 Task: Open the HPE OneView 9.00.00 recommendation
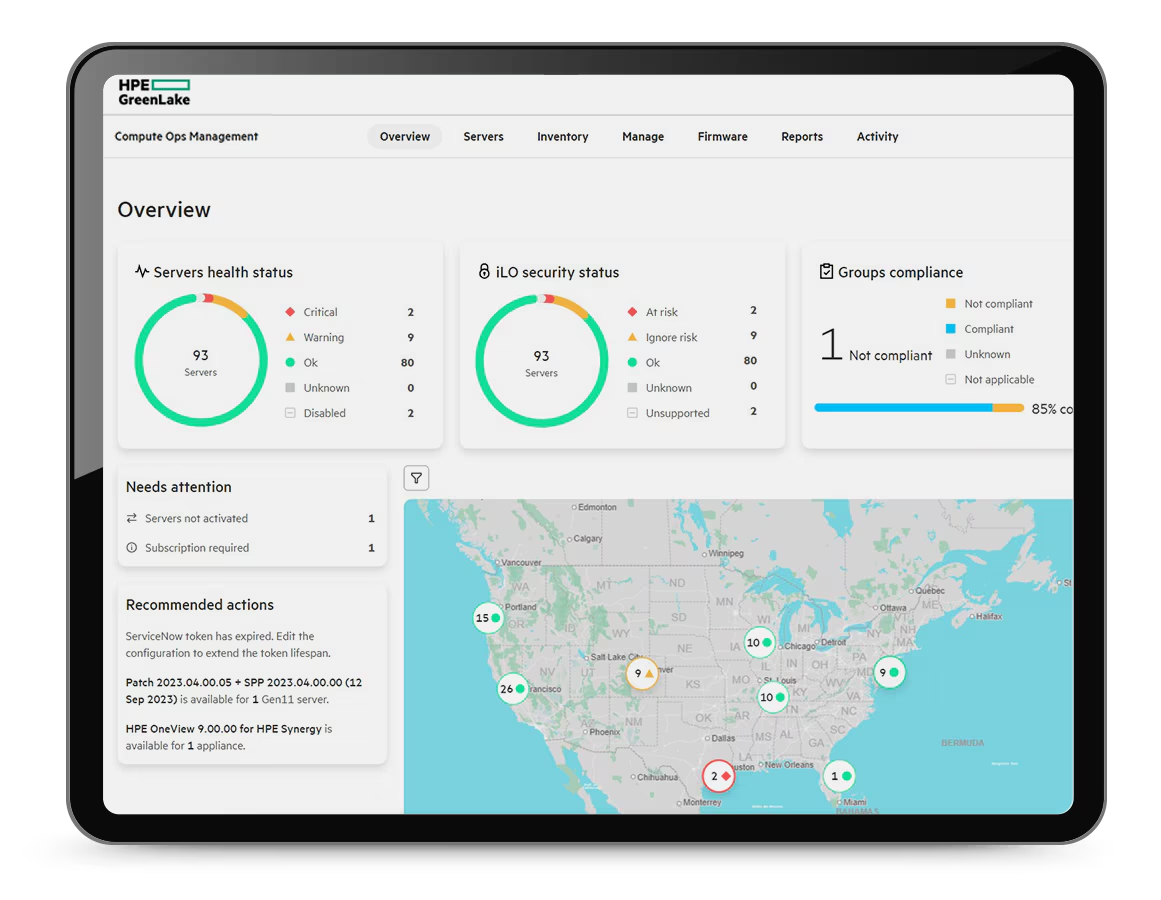coord(229,737)
